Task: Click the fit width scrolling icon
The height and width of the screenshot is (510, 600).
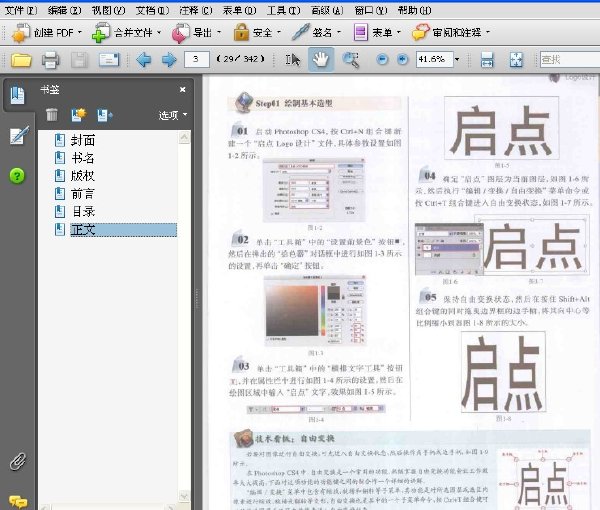Action: 487,60
